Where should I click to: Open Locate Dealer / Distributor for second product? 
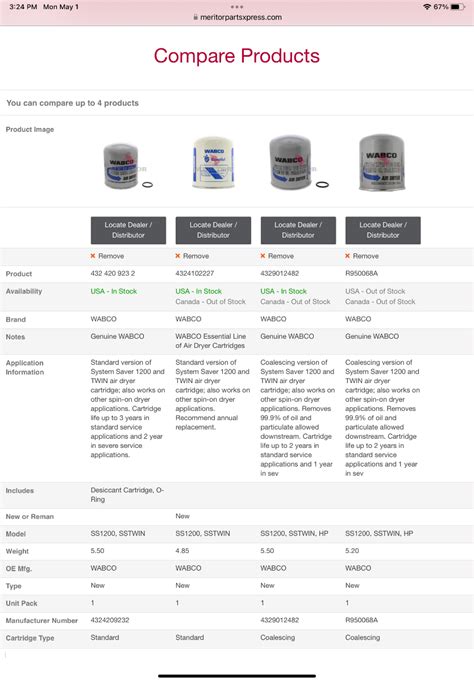click(x=213, y=230)
